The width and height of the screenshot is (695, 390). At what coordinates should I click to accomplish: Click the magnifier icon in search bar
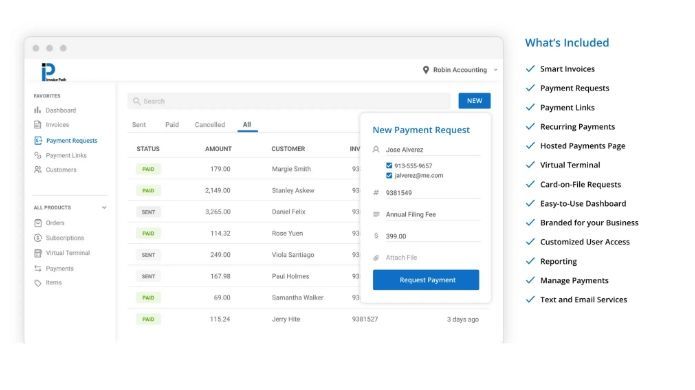(137, 101)
